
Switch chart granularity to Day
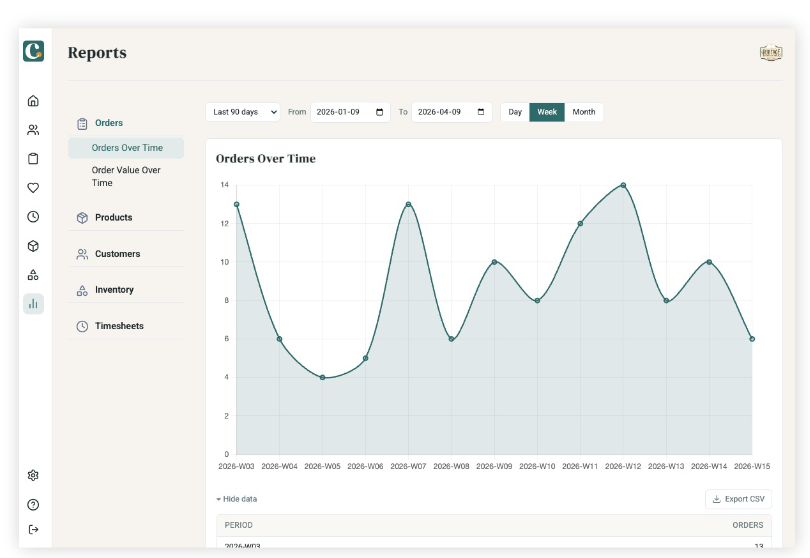click(x=515, y=112)
